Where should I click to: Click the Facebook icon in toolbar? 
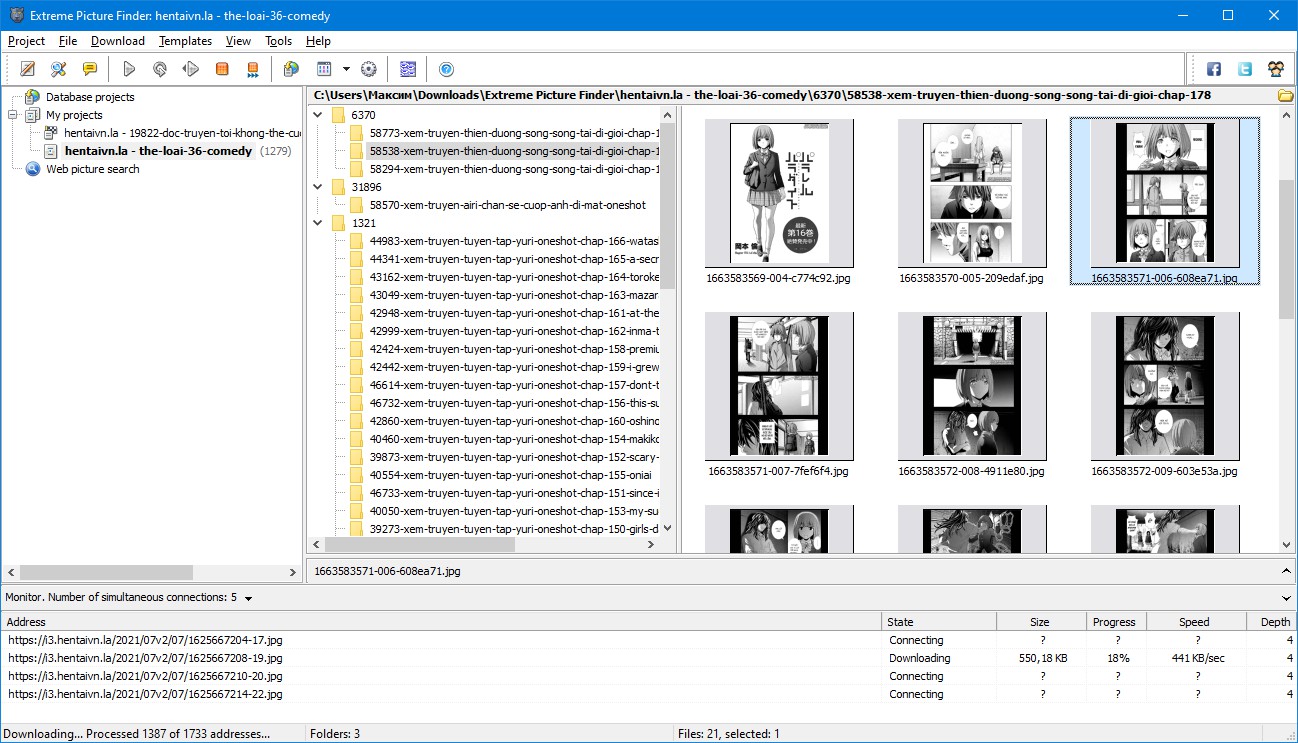[1214, 69]
